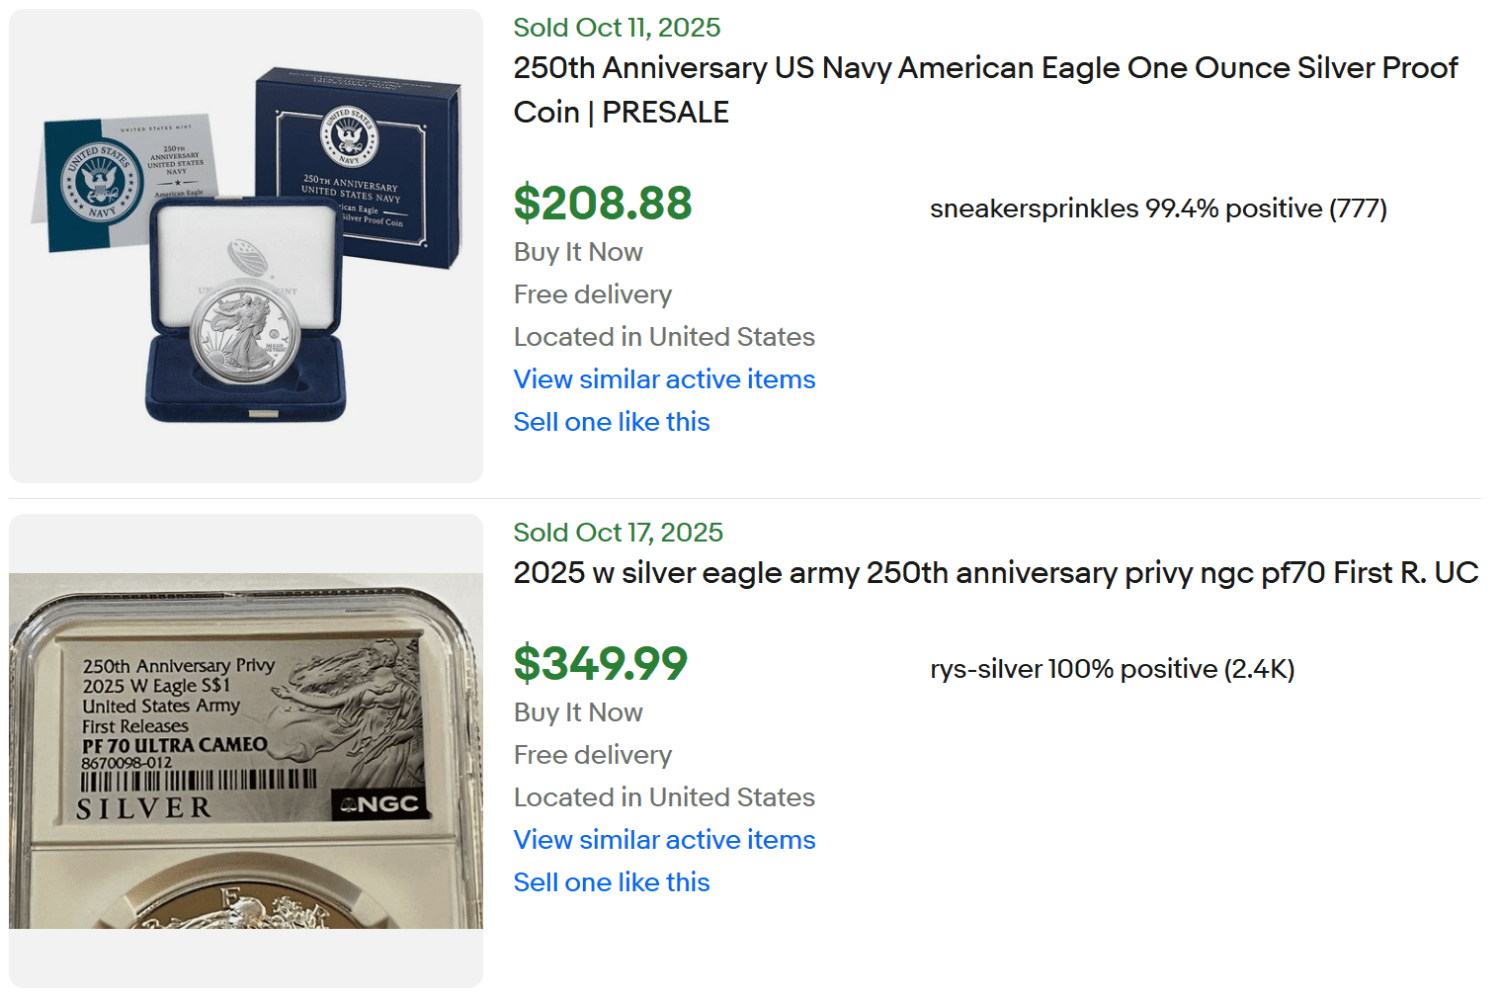The width and height of the screenshot is (1500, 1000).
Task: Select Sell one like this under the army eagle coin
Action: 611,881
